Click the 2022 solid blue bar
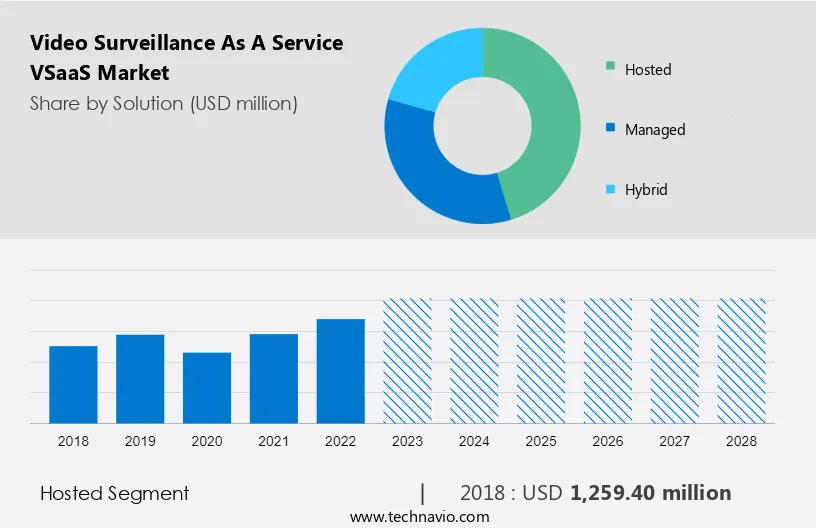The width and height of the screenshot is (816, 528). pos(341,370)
